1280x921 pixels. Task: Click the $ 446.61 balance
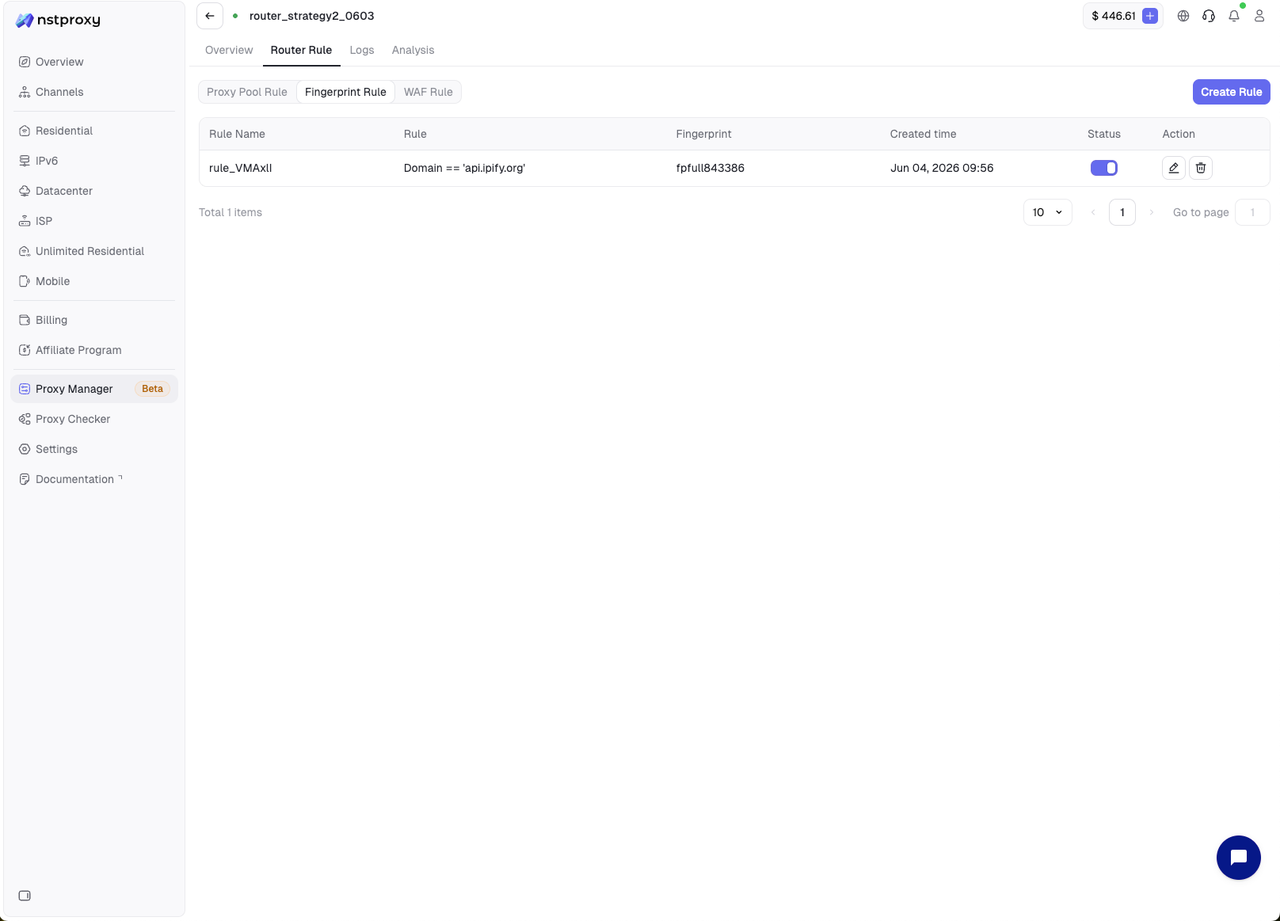[x=1113, y=16]
